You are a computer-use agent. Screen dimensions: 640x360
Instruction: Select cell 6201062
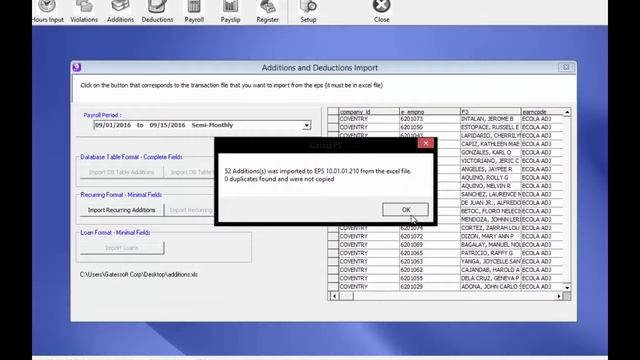tap(429, 270)
